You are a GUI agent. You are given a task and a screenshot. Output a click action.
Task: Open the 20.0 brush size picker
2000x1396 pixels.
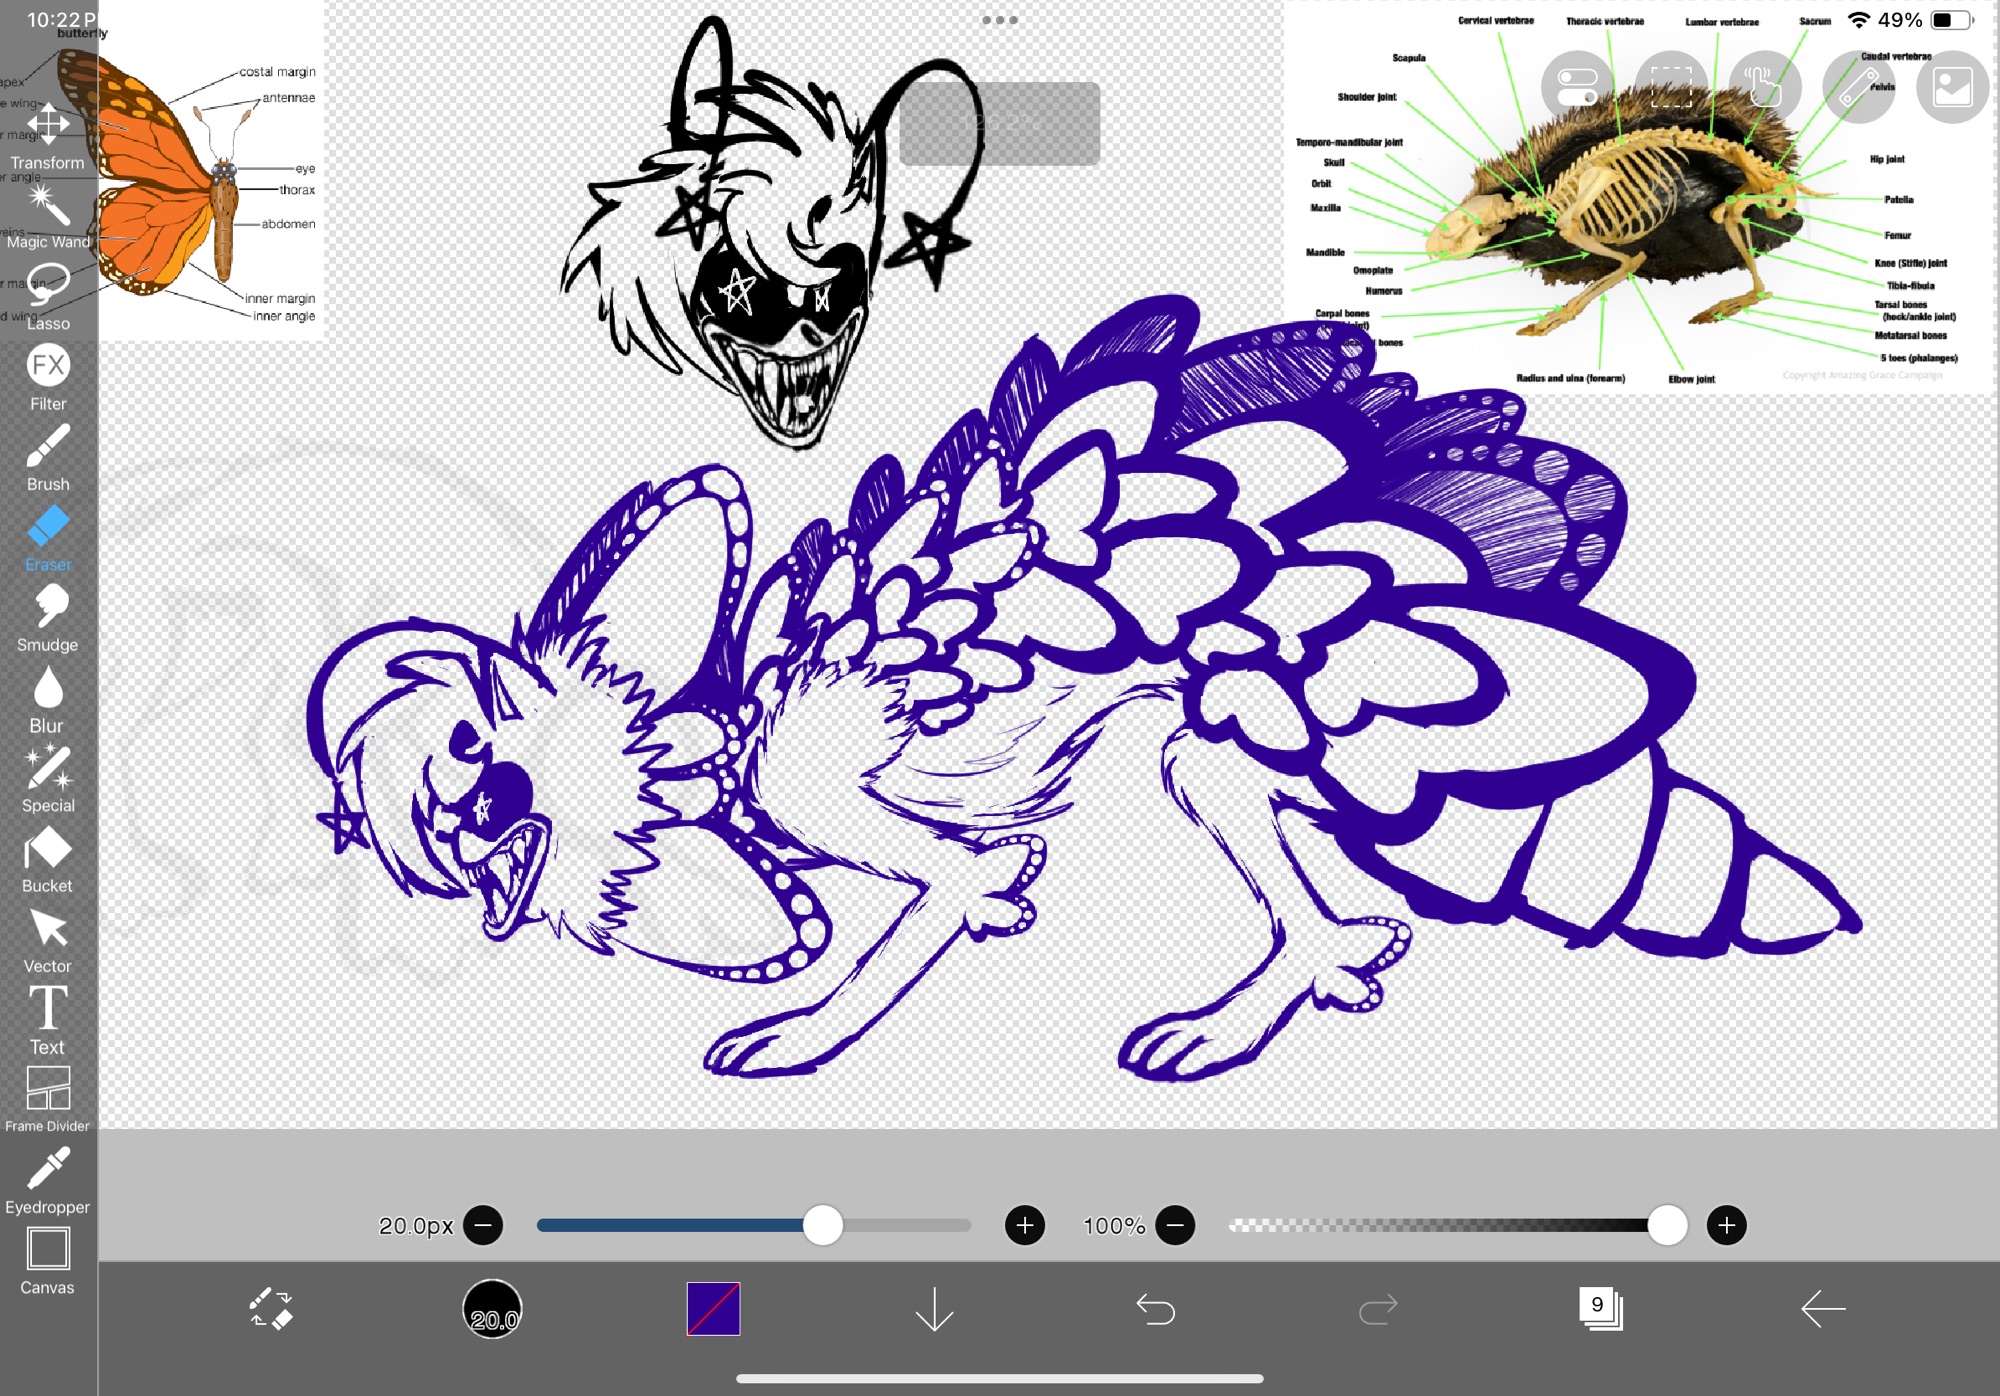492,1308
